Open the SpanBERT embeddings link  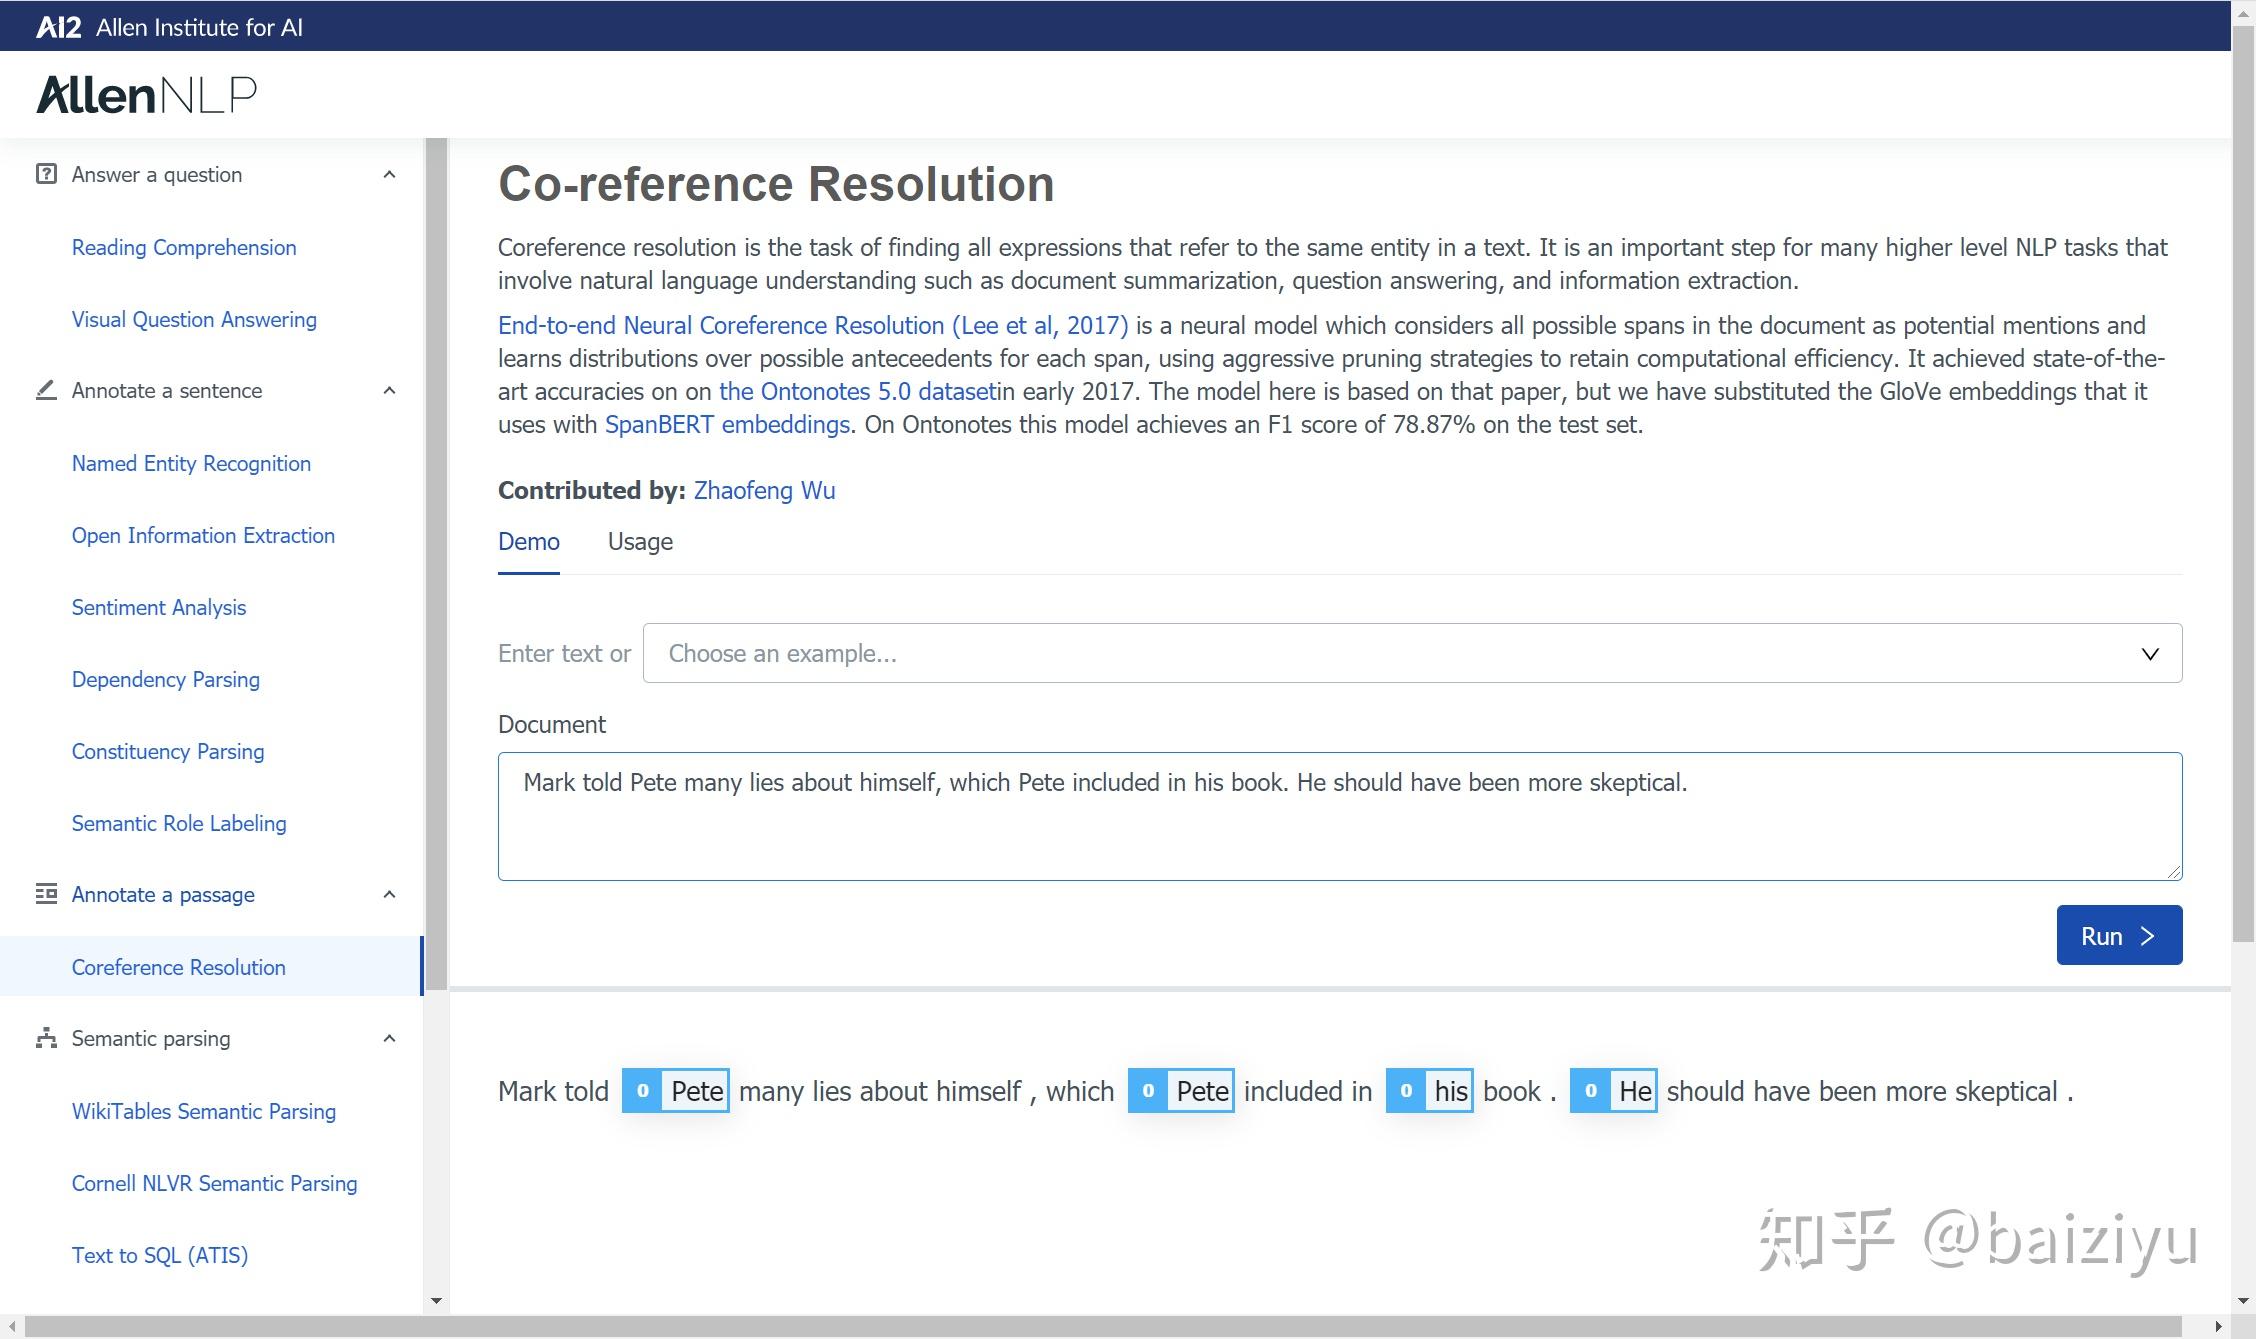coord(727,425)
